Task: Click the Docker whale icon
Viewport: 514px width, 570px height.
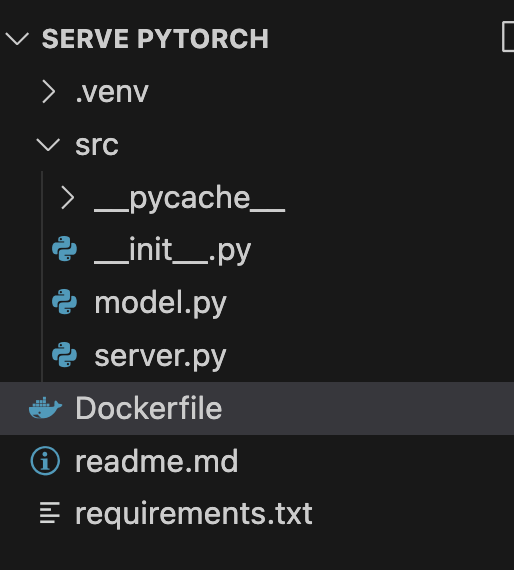Action: coord(45,408)
